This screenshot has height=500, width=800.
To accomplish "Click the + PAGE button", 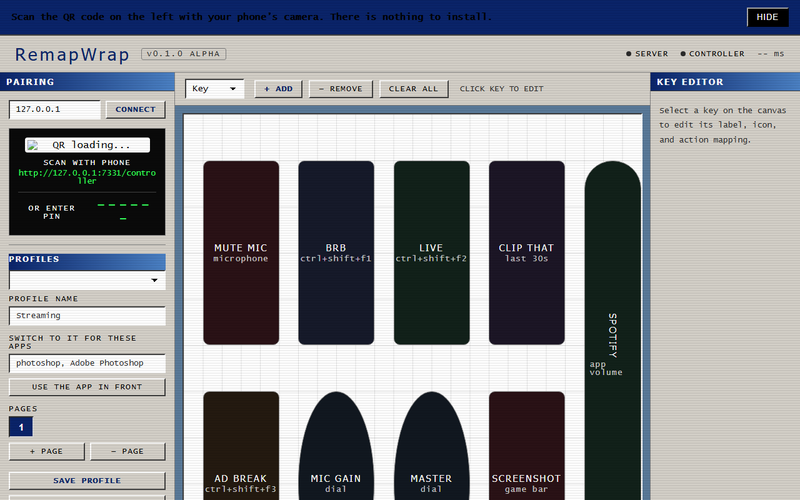I will pos(46,452).
